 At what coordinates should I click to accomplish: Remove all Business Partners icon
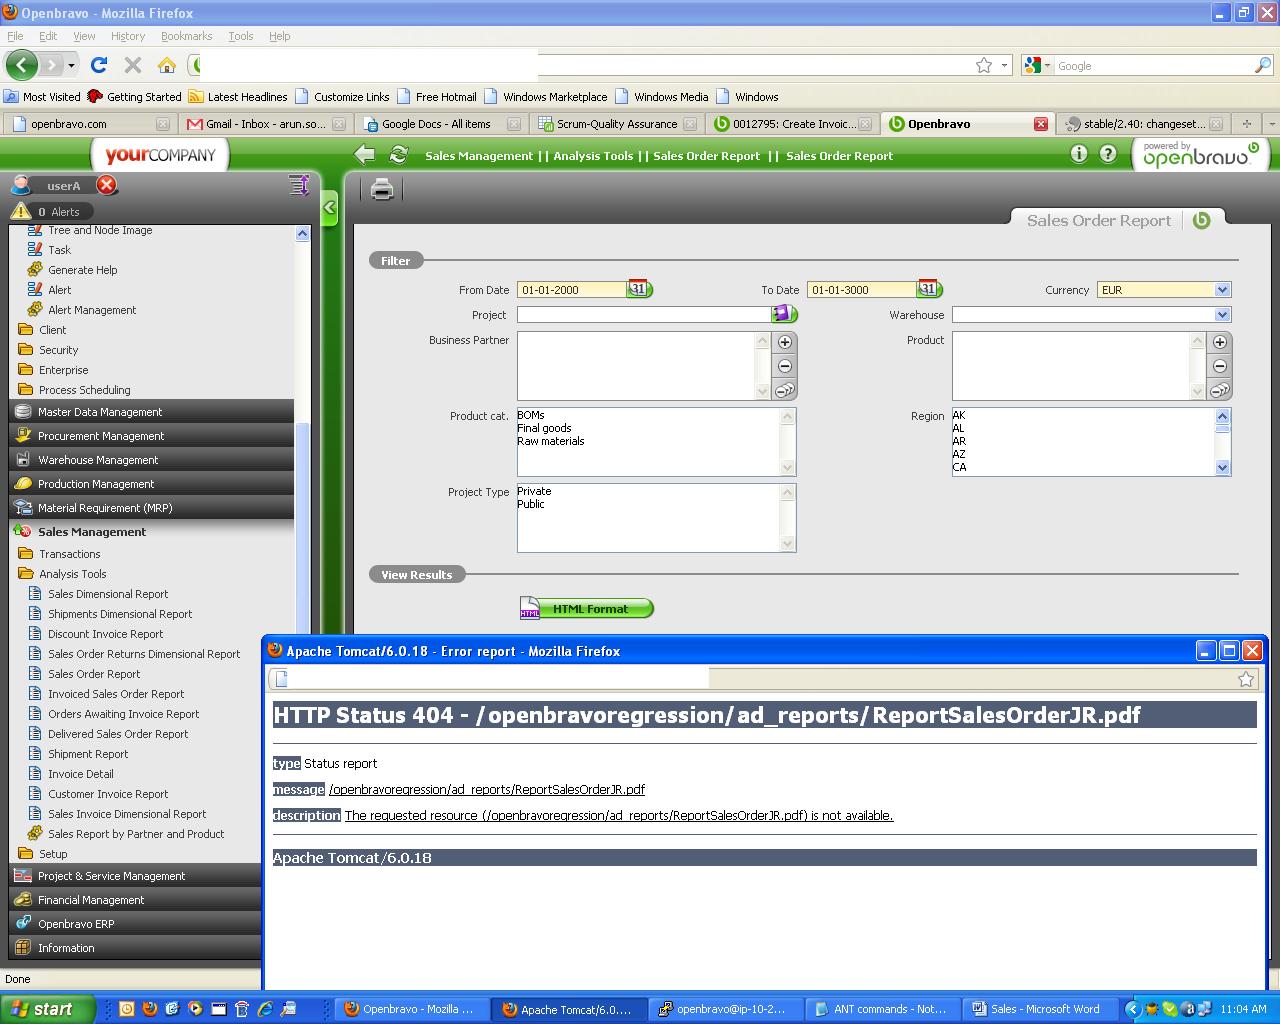tap(785, 390)
